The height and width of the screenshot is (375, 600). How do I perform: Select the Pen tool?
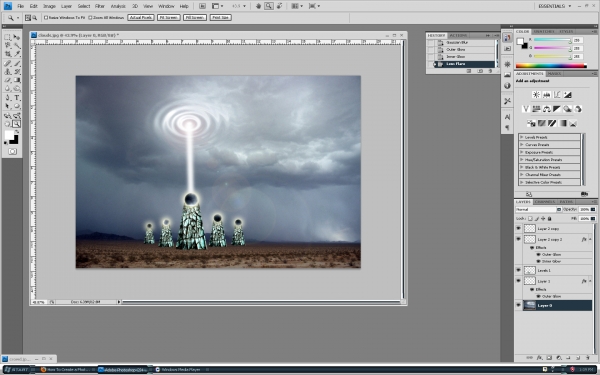click(7, 98)
